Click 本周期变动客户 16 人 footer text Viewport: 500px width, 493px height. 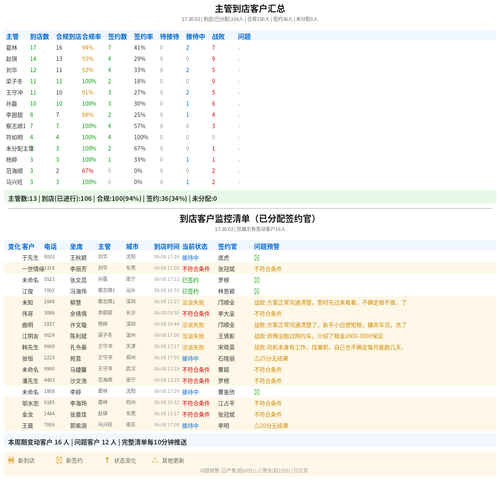(38, 442)
